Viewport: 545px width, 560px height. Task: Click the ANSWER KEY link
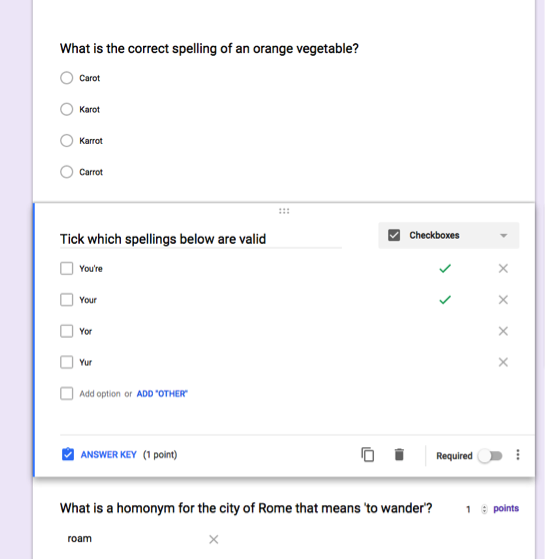tap(109, 455)
